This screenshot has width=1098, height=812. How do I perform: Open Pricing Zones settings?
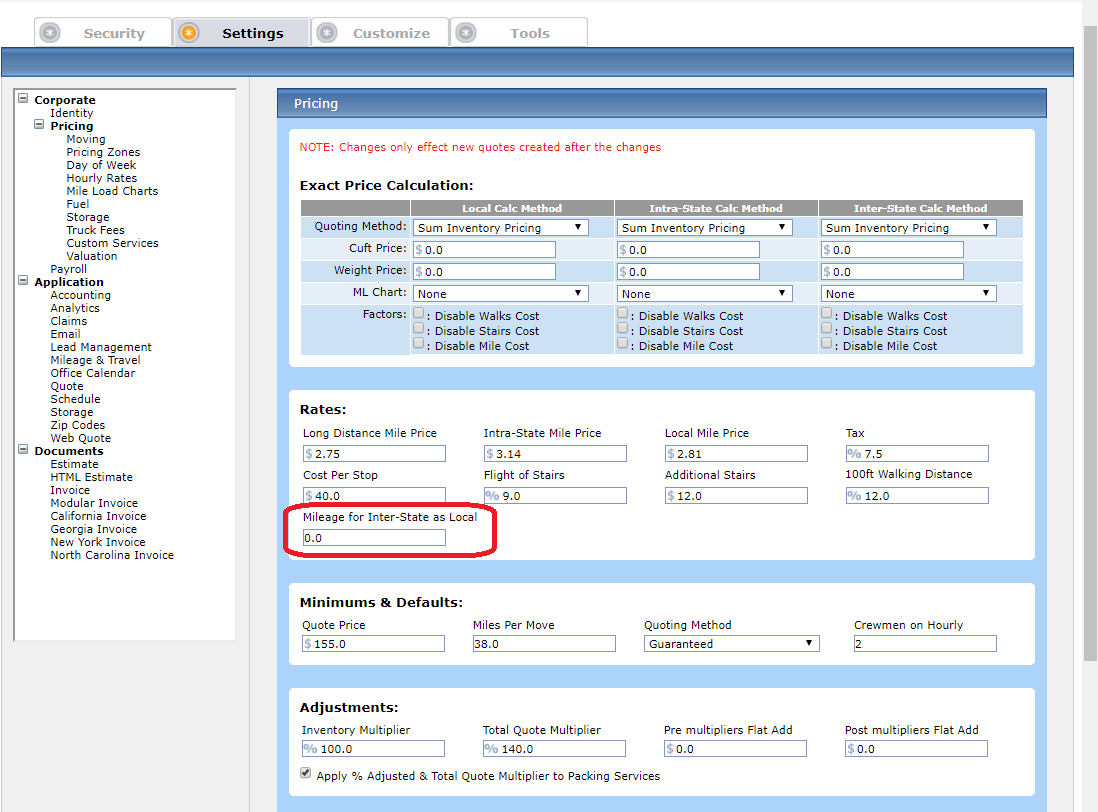[103, 152]
